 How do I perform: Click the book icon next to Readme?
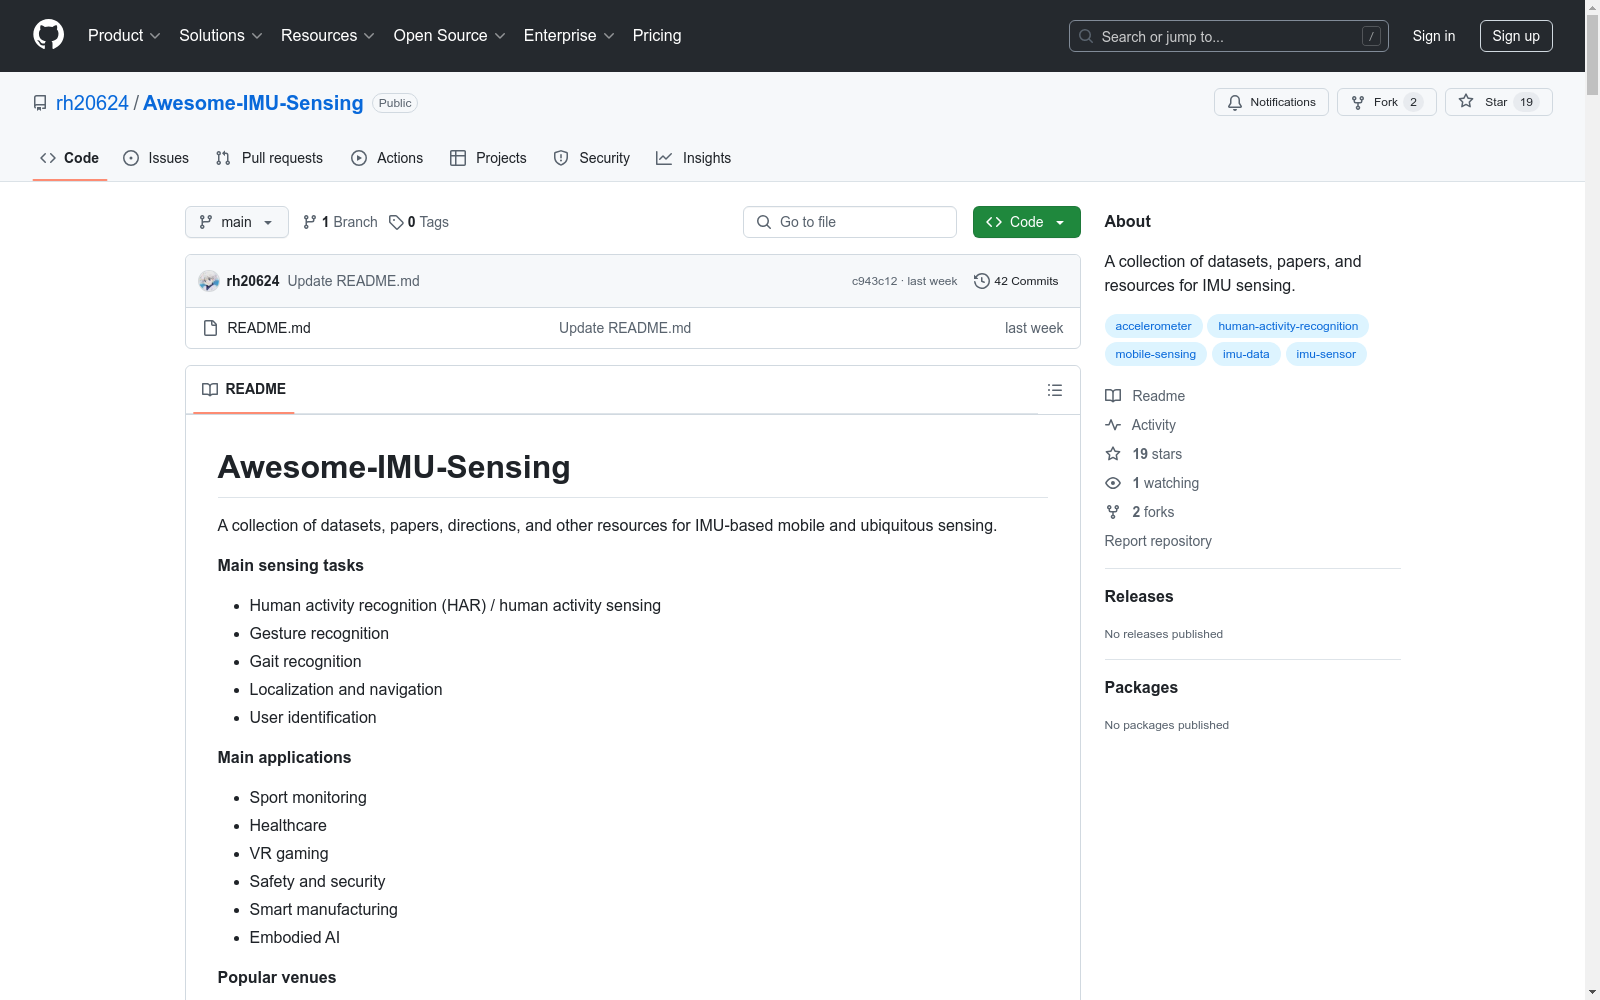point(1113,396)
